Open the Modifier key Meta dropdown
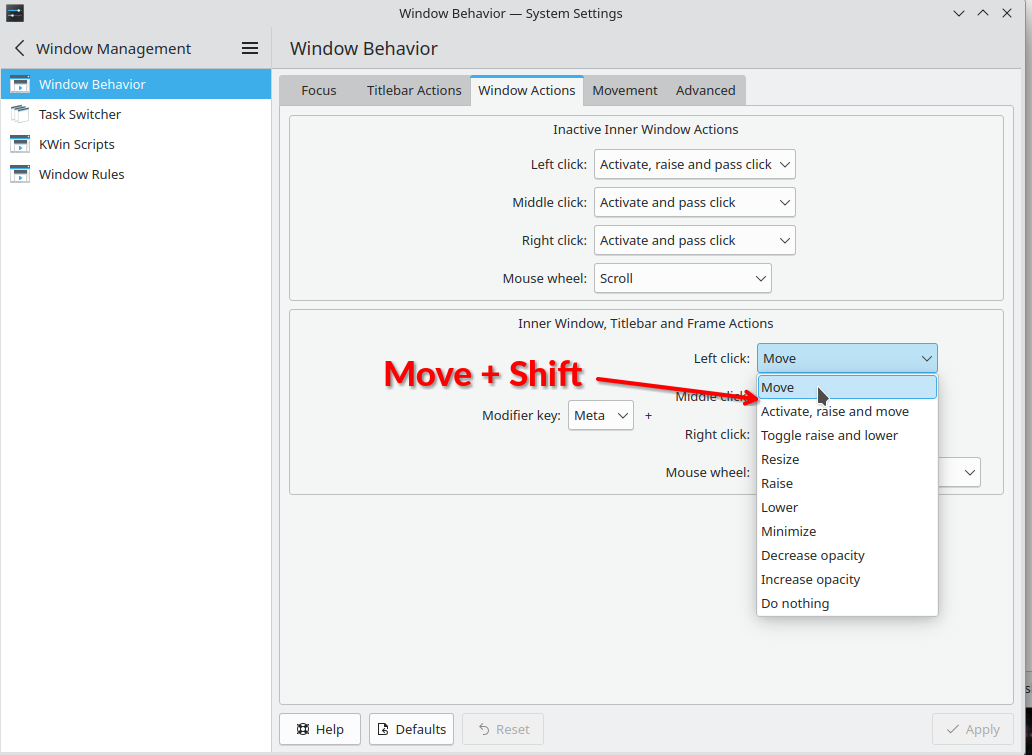The width and height of the screenshot is (1032, 755). coord(600,415)
